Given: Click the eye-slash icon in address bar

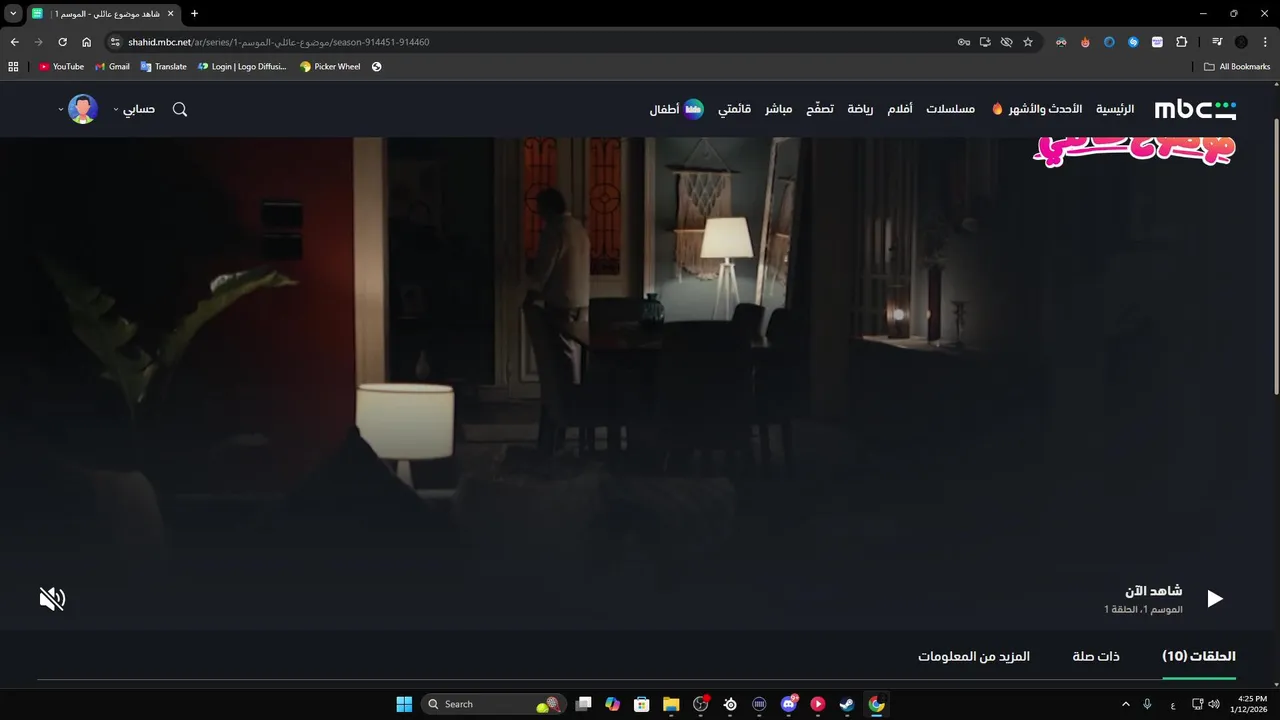Looking at the screenshot, I should point(1006,42).
